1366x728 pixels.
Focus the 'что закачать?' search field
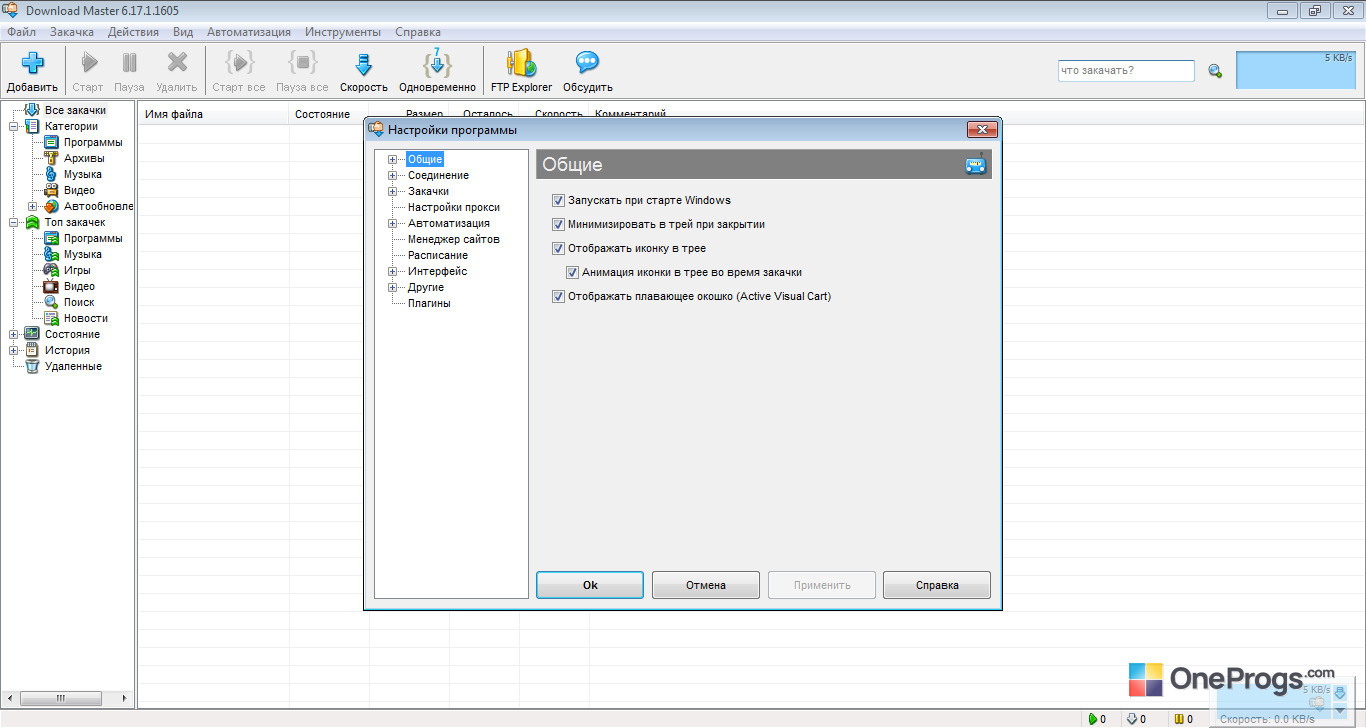[1126, 71]
